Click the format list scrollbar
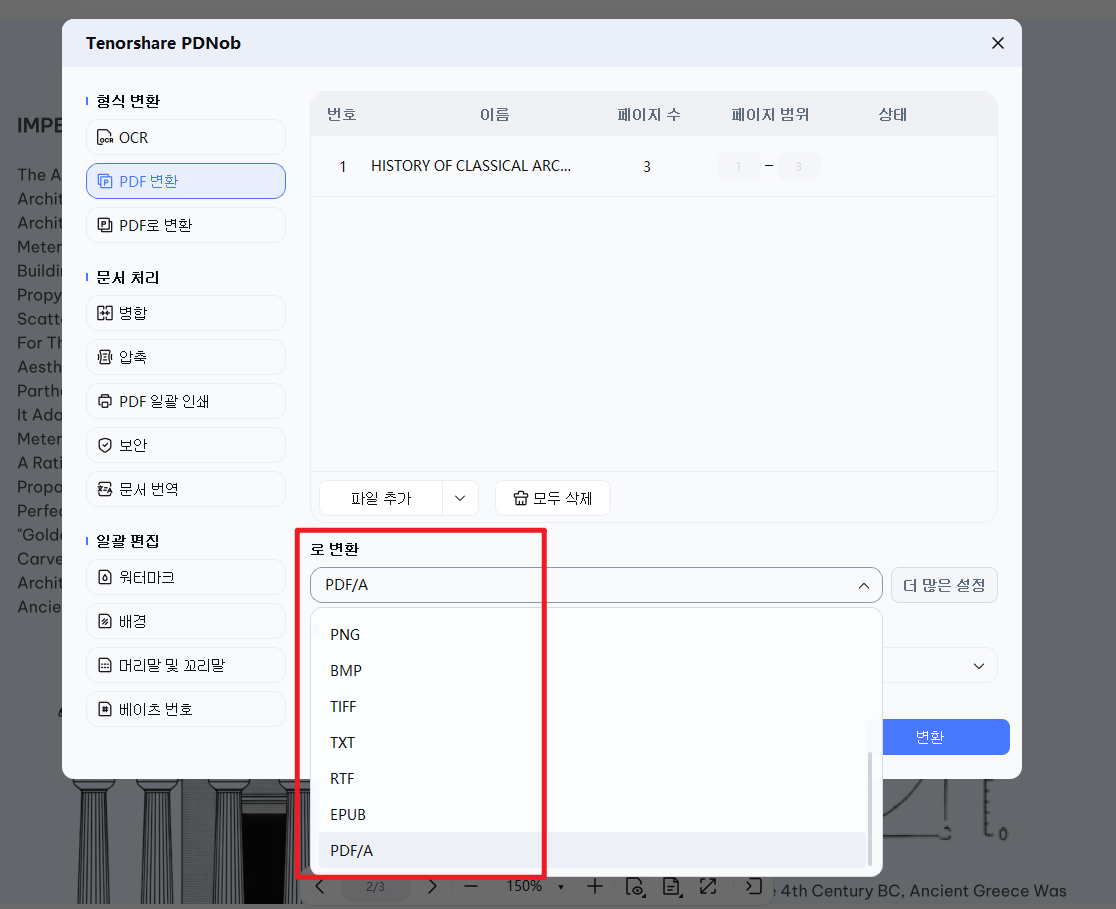The width and height of the screenshot is (1116, 909). point(870,808)
